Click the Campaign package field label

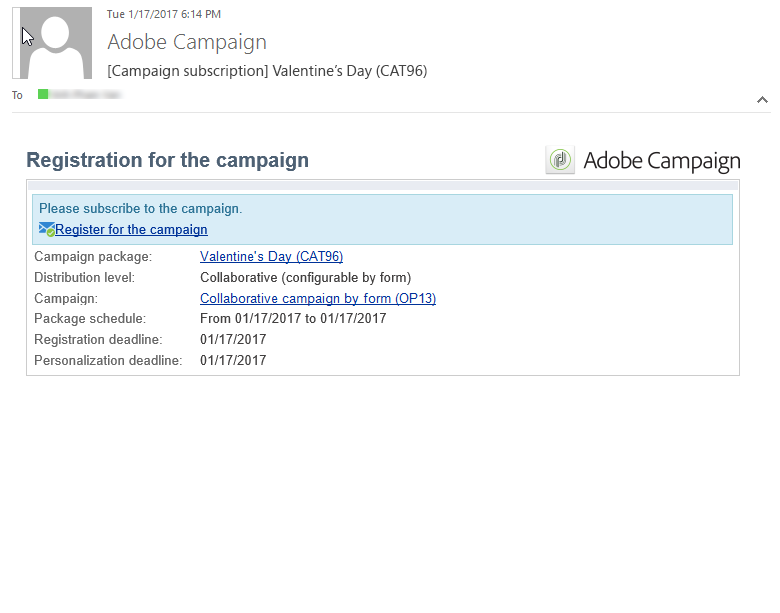click(93, 257)
